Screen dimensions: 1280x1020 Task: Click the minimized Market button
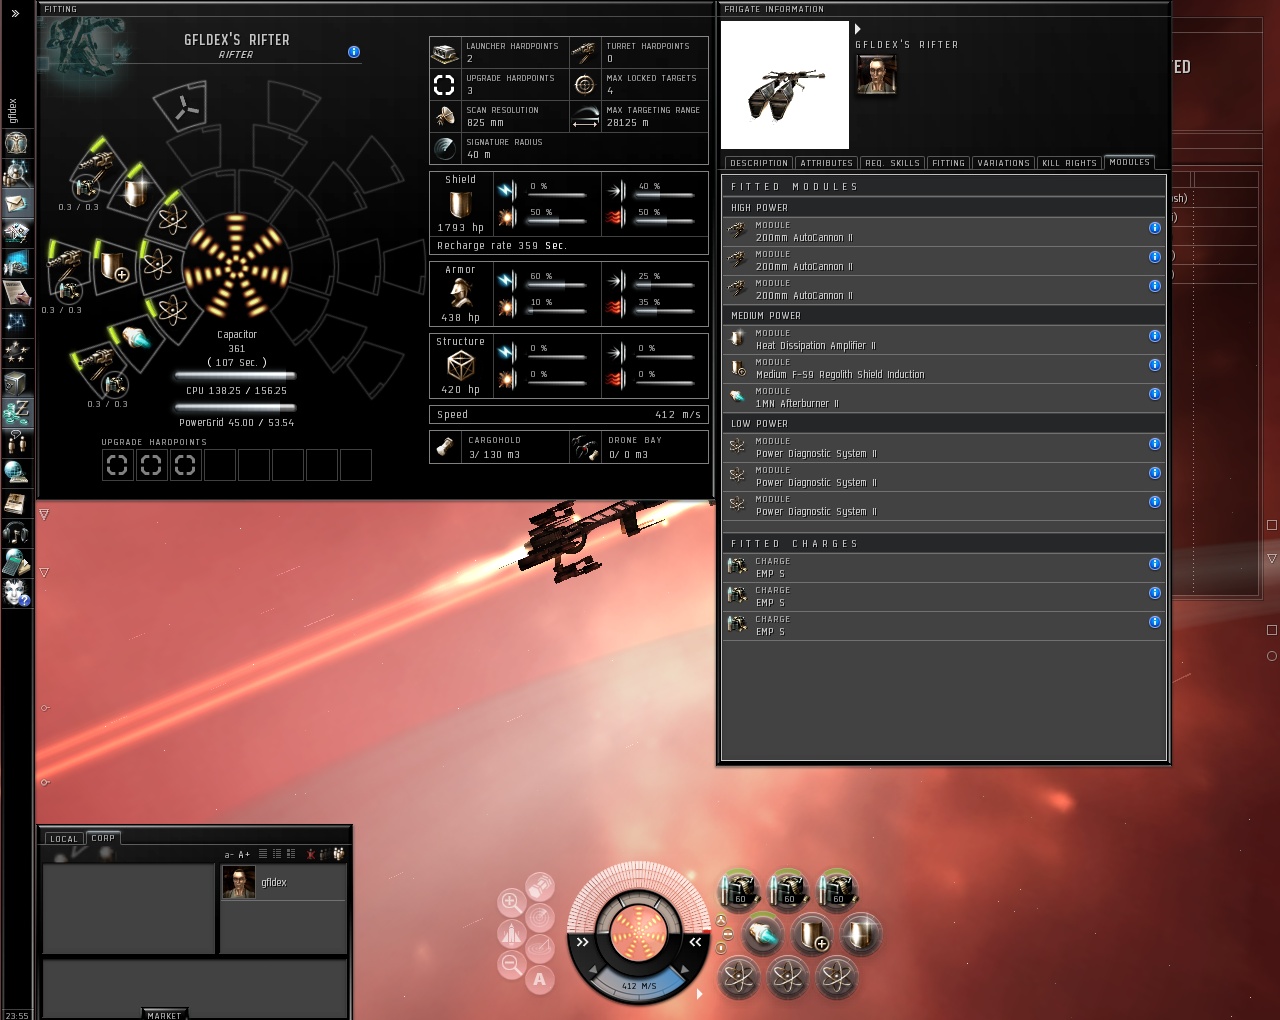tap(165, 1015)
